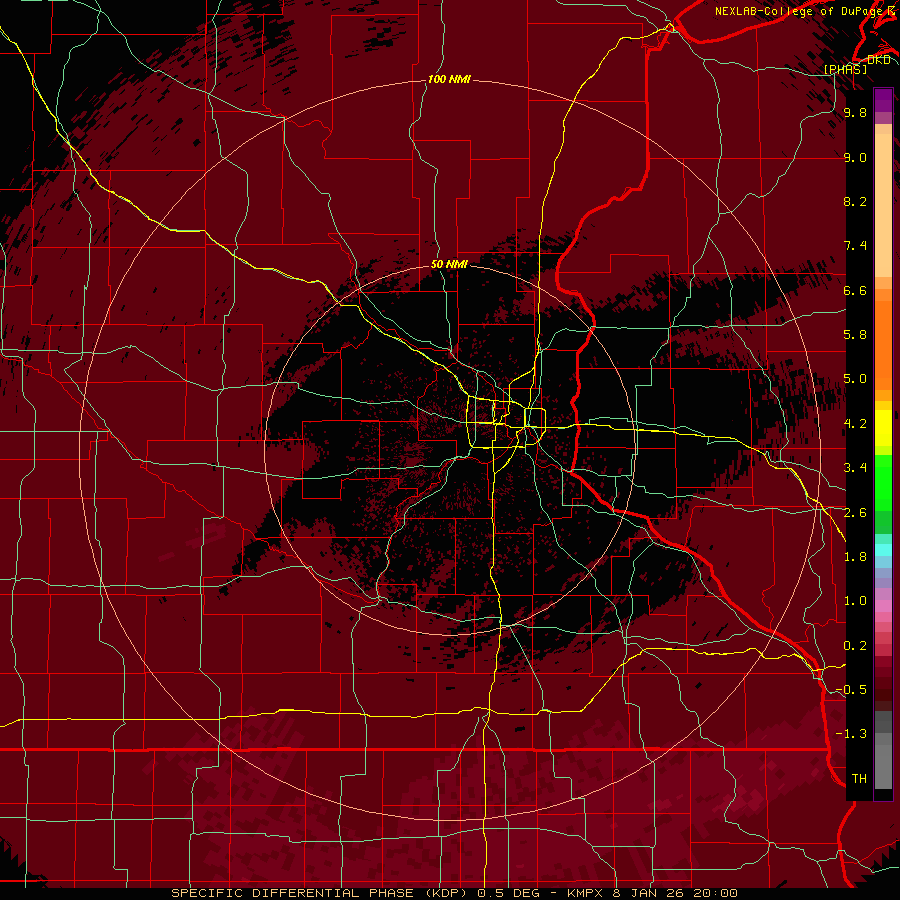The height and width of the screenshot is (900, 900).
Task: Click the 5.8 value on the scale
Action: coord(855,335)
